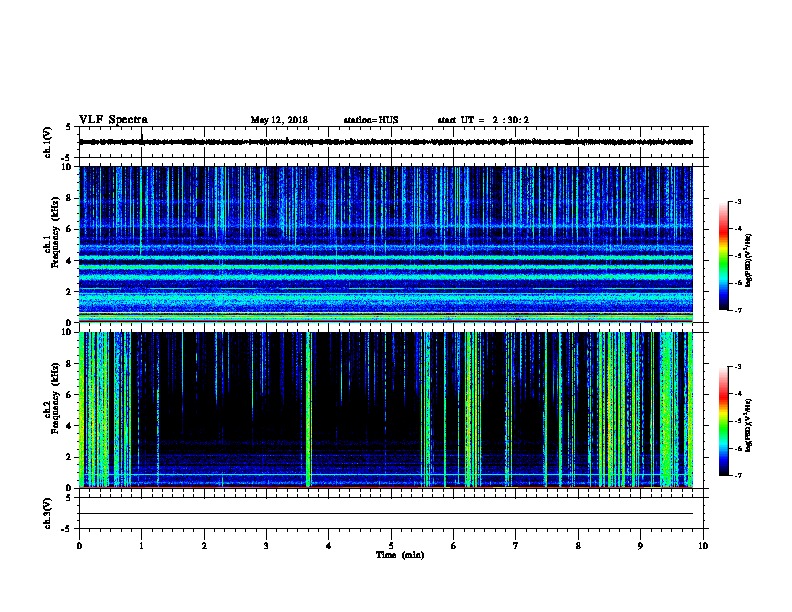Screen dimensions: 792x612
Task: Click time axis tick label '6'
Action: (454, 546)
